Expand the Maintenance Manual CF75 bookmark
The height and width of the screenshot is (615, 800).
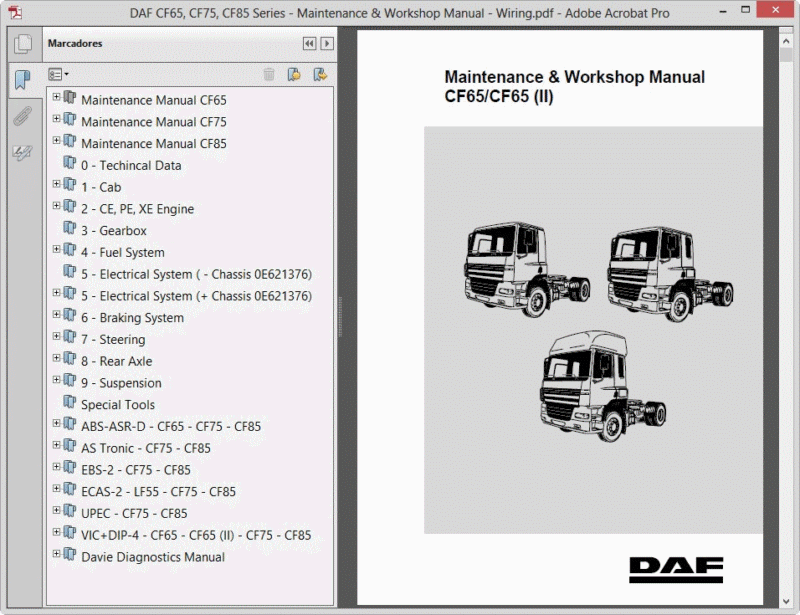tap(56, 119)
